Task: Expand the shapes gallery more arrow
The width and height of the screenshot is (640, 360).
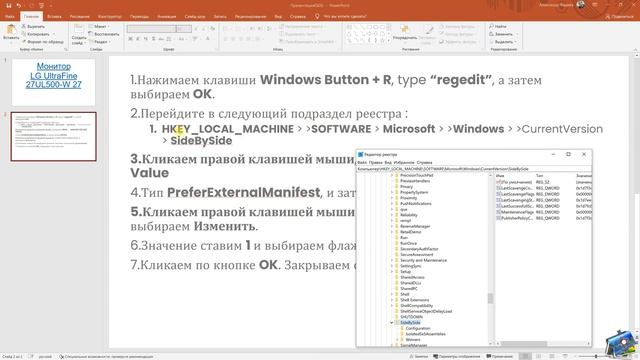Action: [388, 41]
